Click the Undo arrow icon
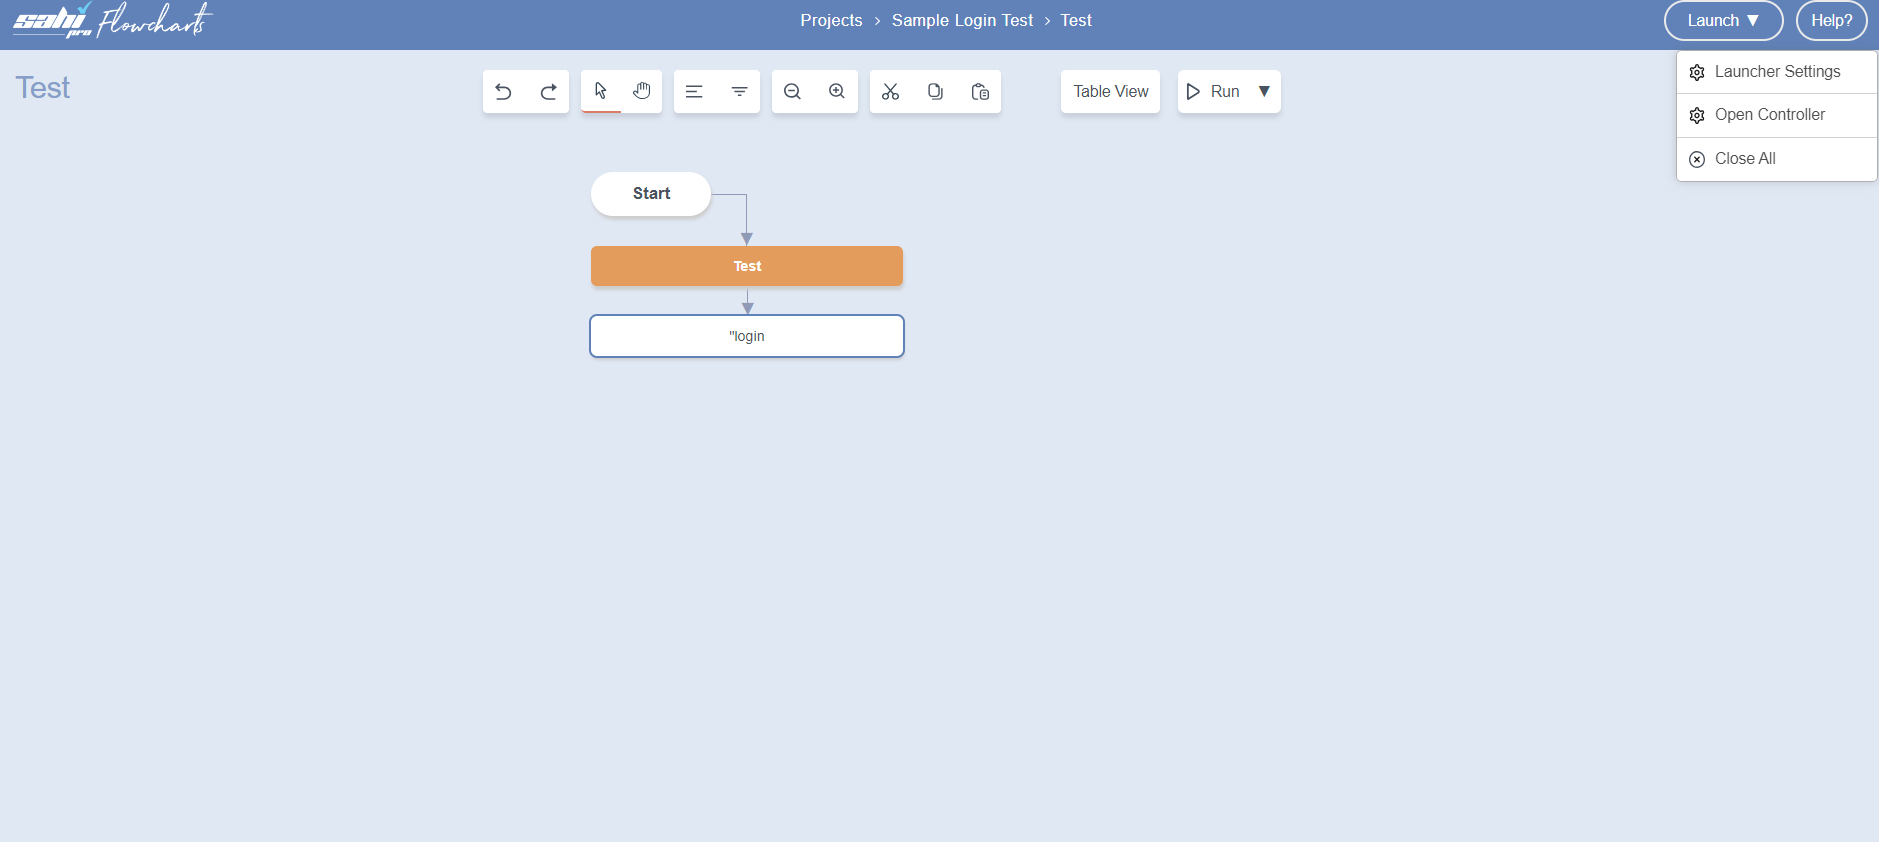The height and width of the screenshot is (842, 1879). click(x=504, y=92)
